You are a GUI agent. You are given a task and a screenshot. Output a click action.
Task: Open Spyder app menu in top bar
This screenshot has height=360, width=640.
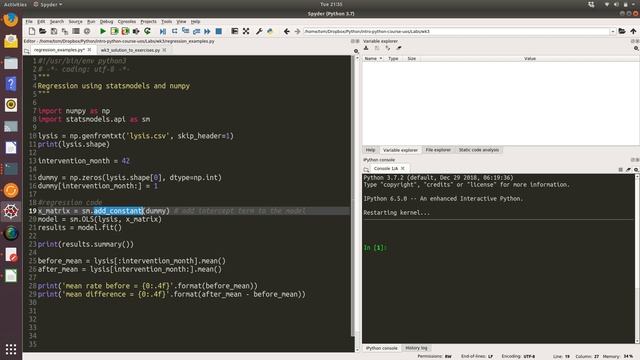coord(48,4)
